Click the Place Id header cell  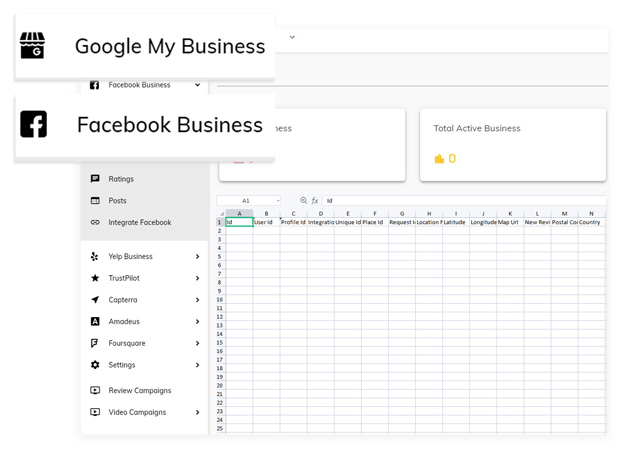tap(374, 222)
